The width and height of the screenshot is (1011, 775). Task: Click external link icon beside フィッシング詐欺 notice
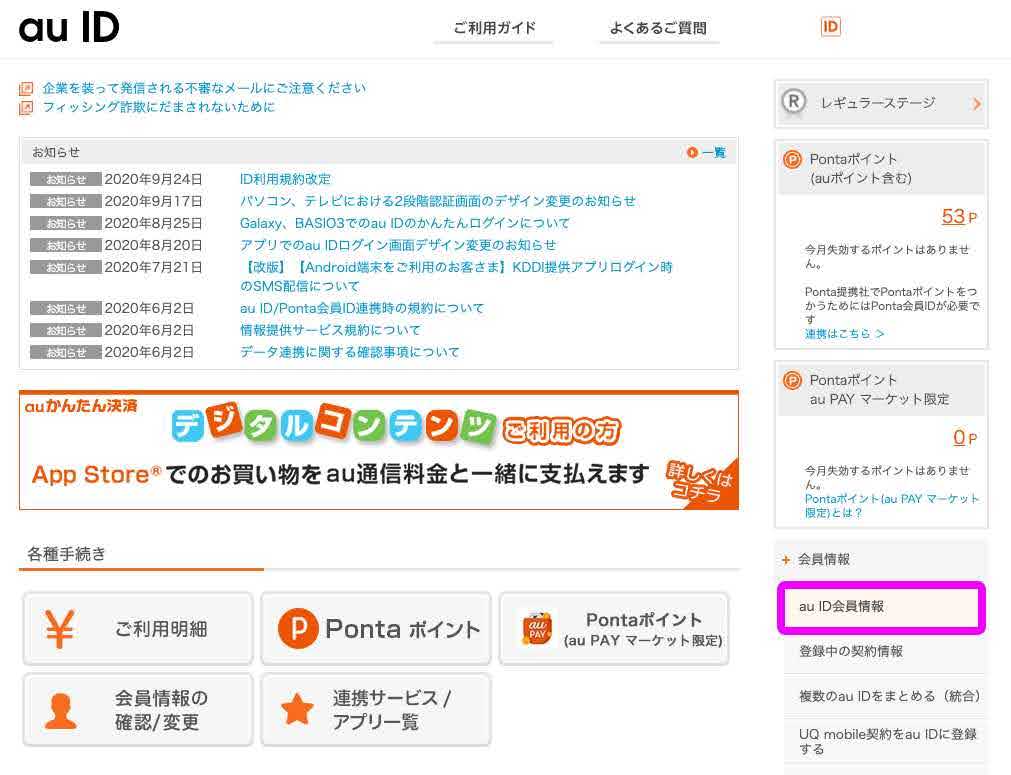[26, 107]
